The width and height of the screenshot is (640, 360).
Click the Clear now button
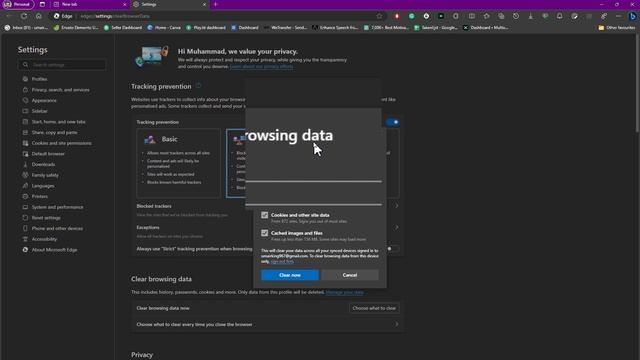[290, 275]
